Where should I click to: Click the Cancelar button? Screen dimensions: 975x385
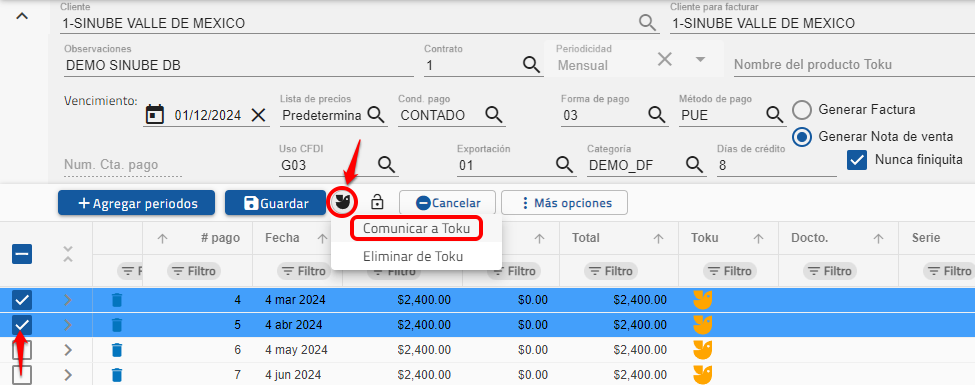[x=448, y=203]
